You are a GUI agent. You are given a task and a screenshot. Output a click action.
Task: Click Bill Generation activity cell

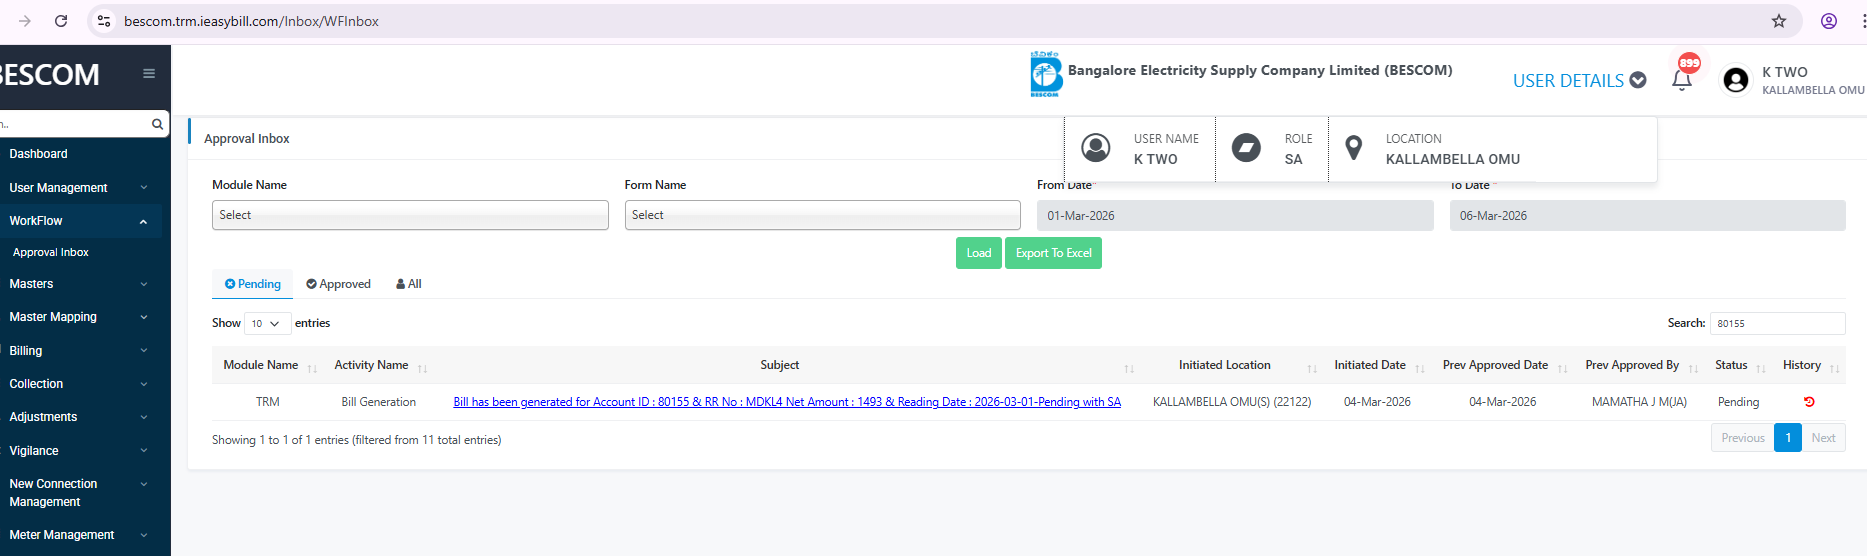(x=379, y=402)
